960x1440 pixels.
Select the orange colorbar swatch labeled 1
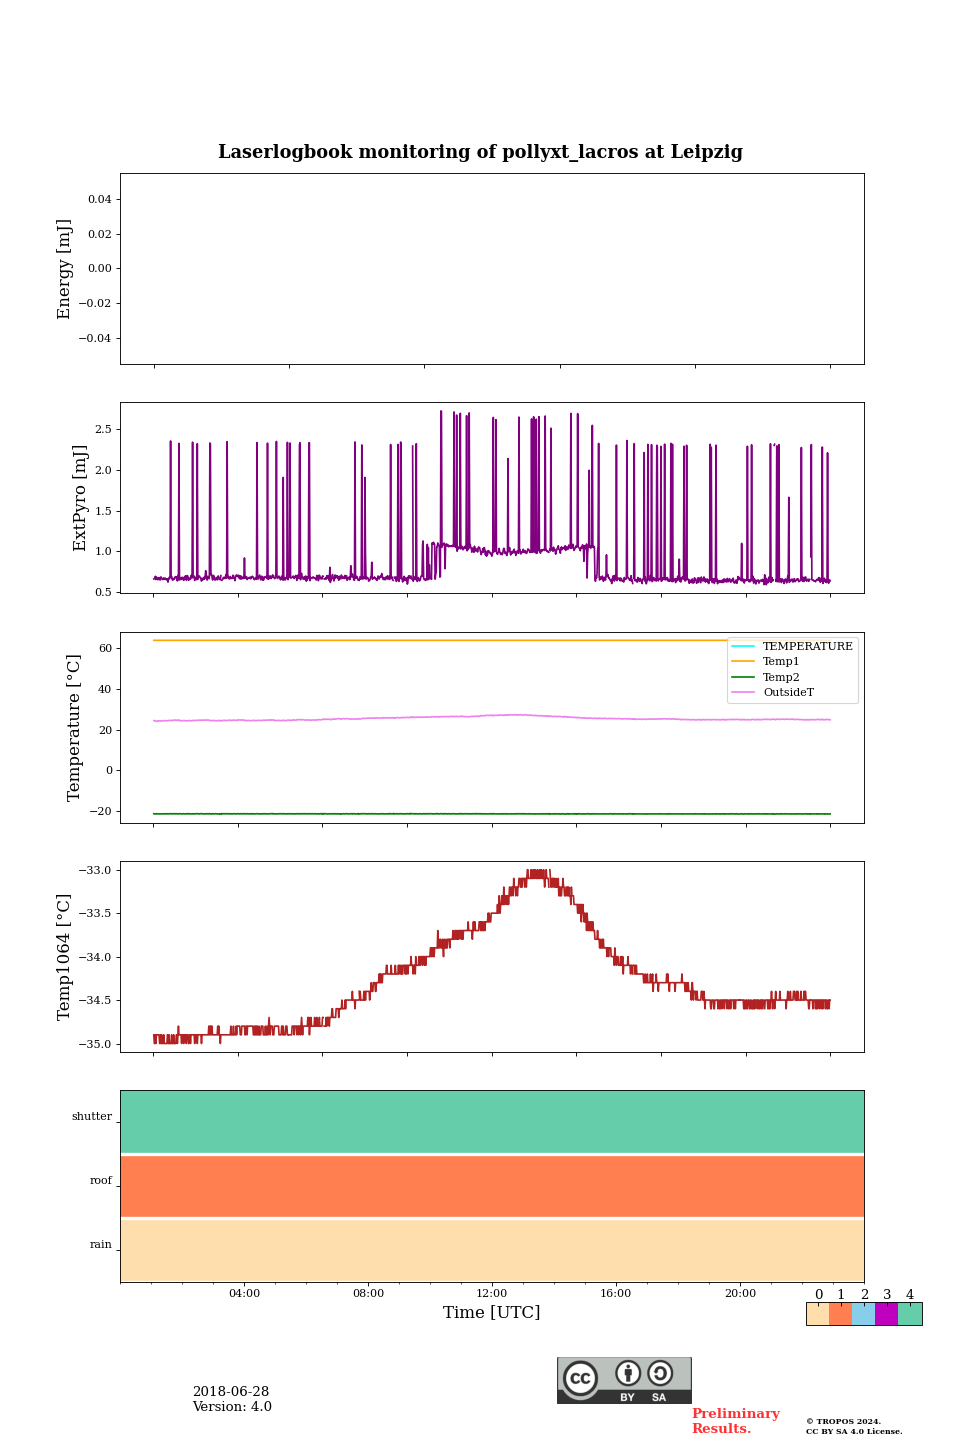coord(841,1314)
